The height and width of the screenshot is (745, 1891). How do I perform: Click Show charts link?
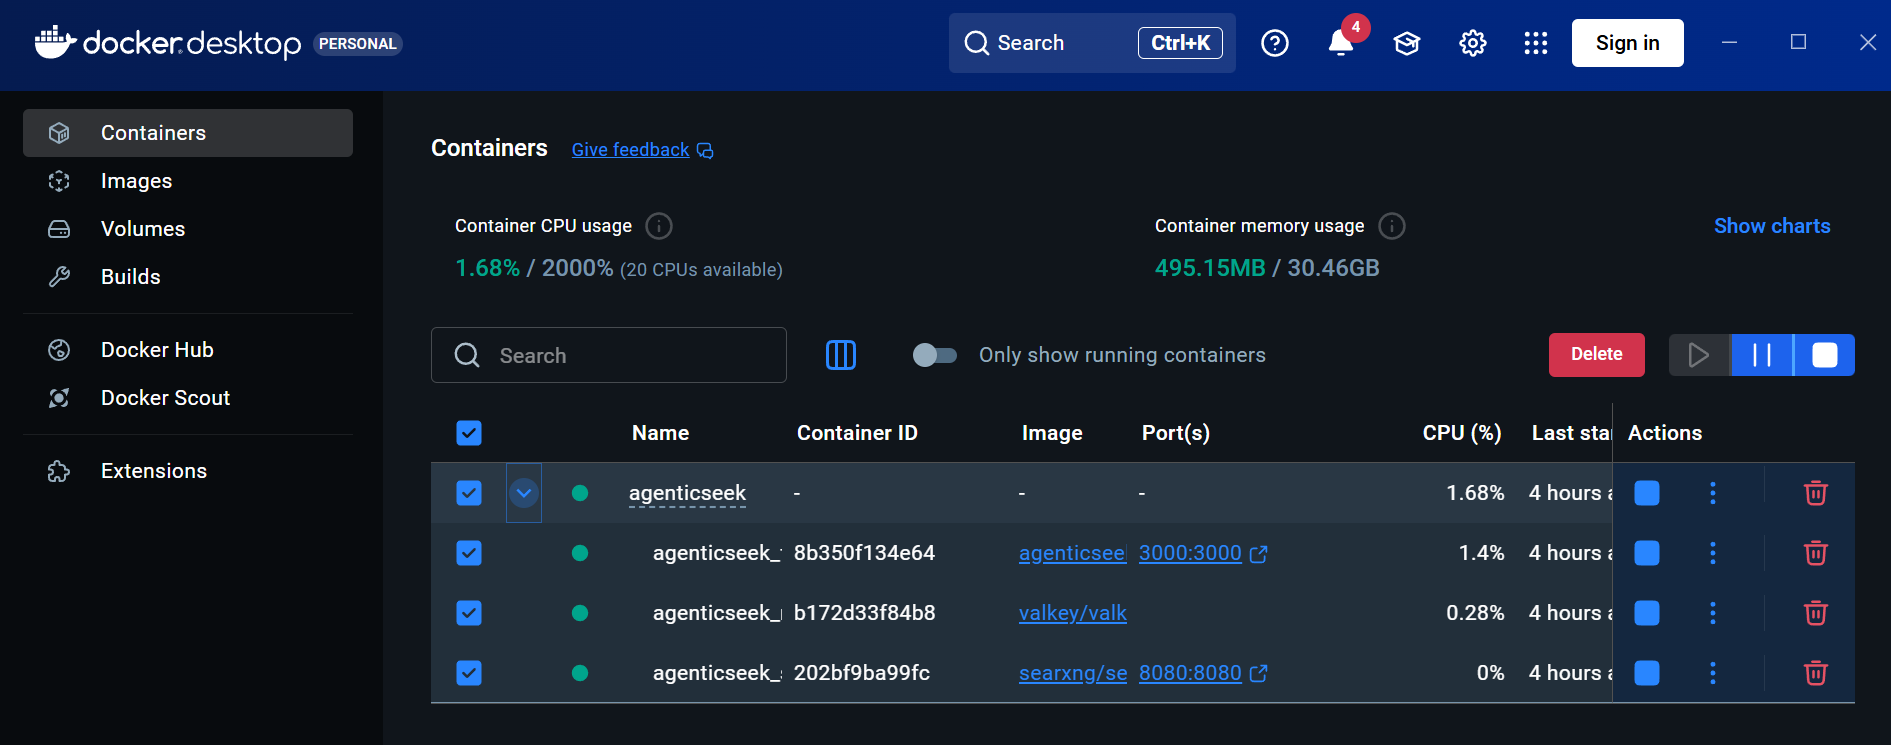click(x=1772, y=226)
